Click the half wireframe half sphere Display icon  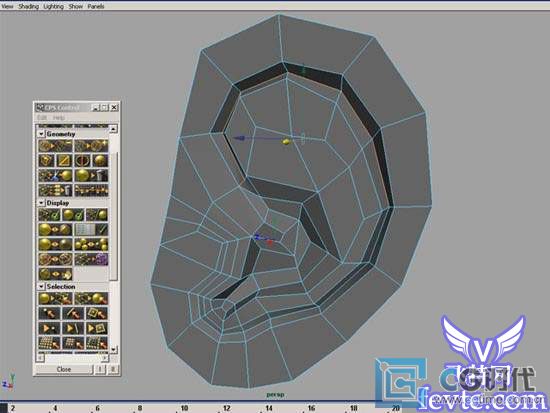tap(97, 215)
